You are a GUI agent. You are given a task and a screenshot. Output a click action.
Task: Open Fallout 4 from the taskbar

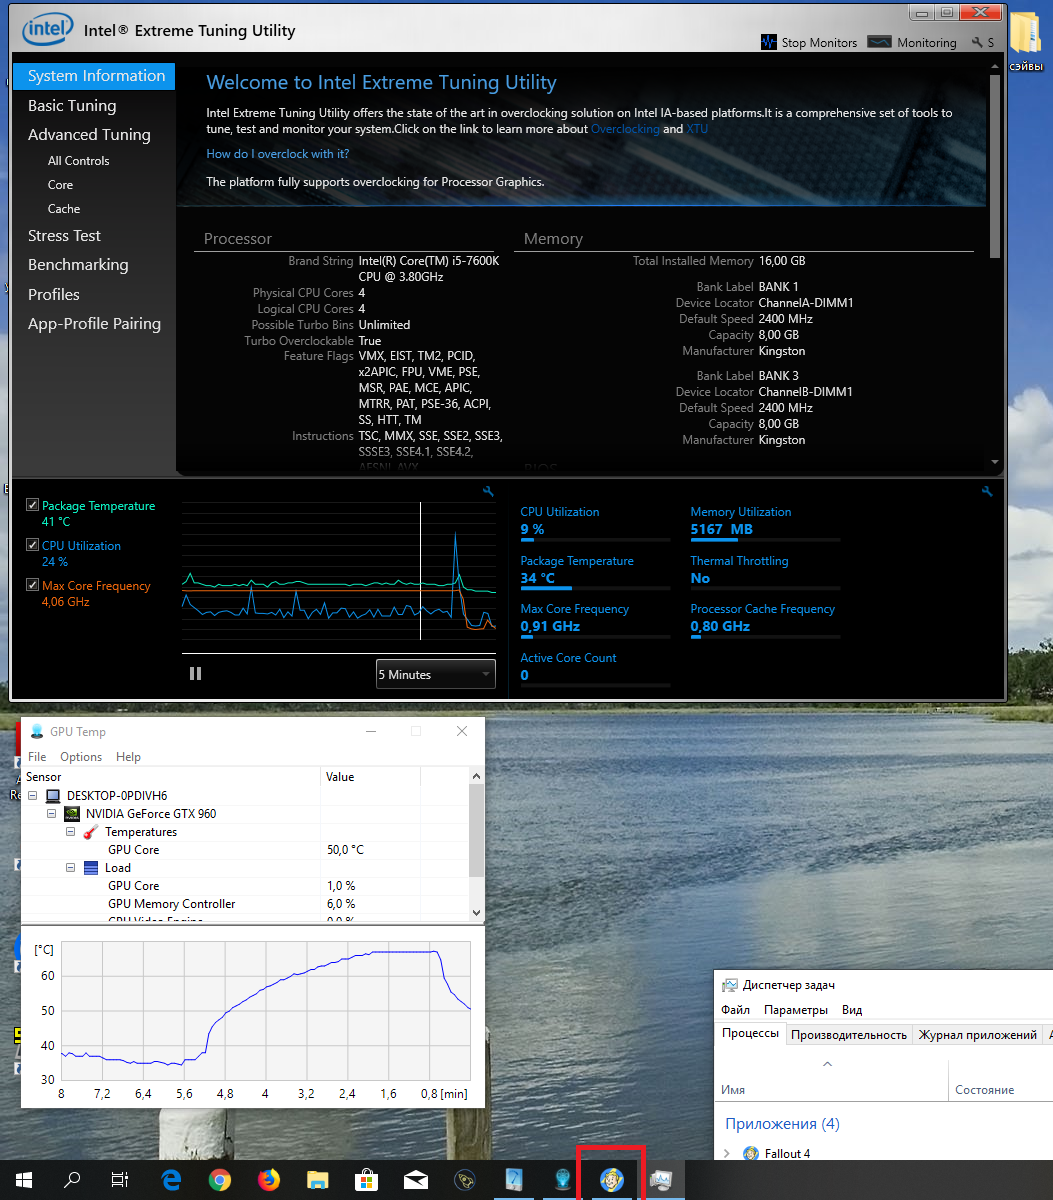(611, 1180)
